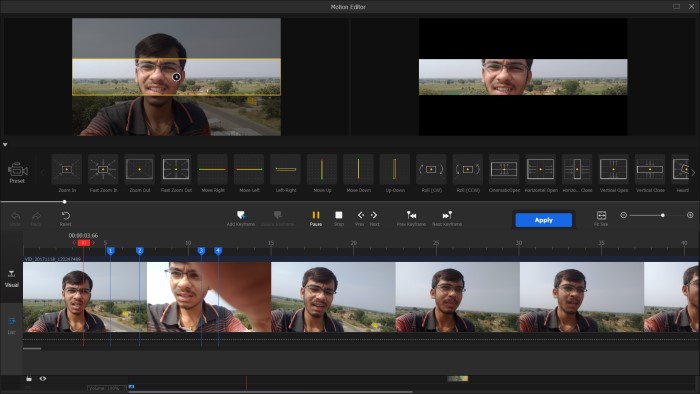Step to the next frame

tap(374, 219)
